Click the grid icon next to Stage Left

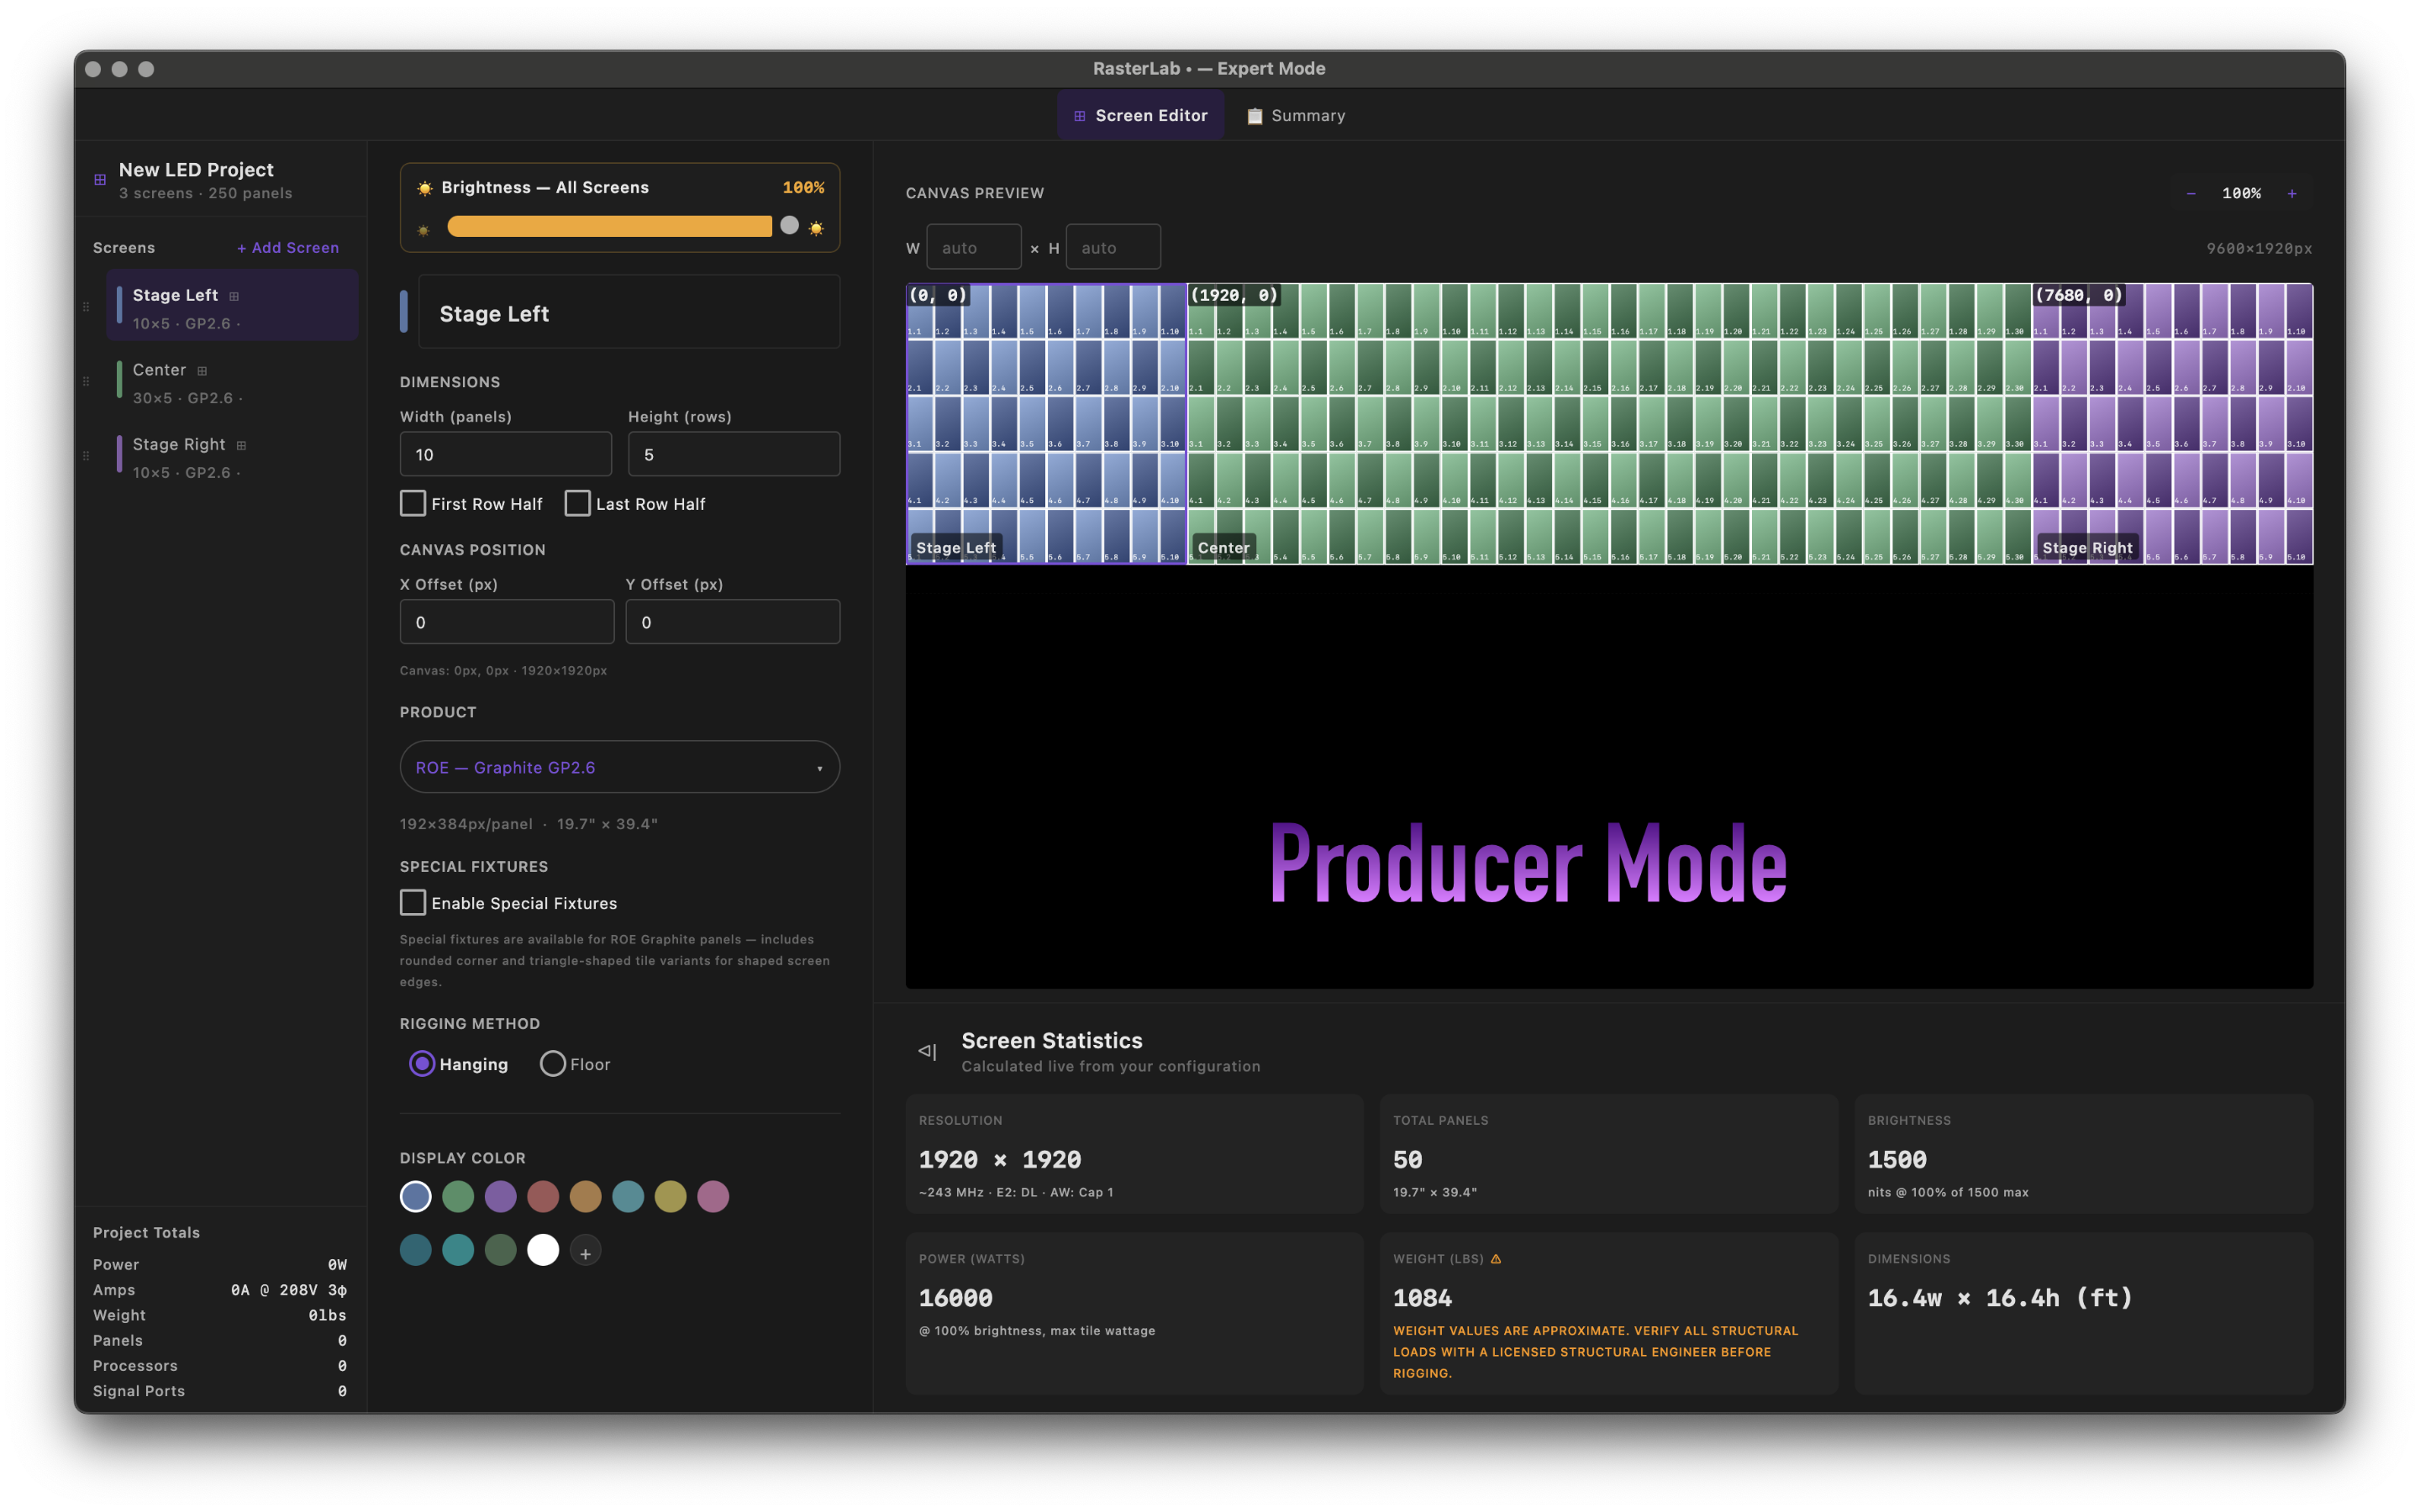234,296
